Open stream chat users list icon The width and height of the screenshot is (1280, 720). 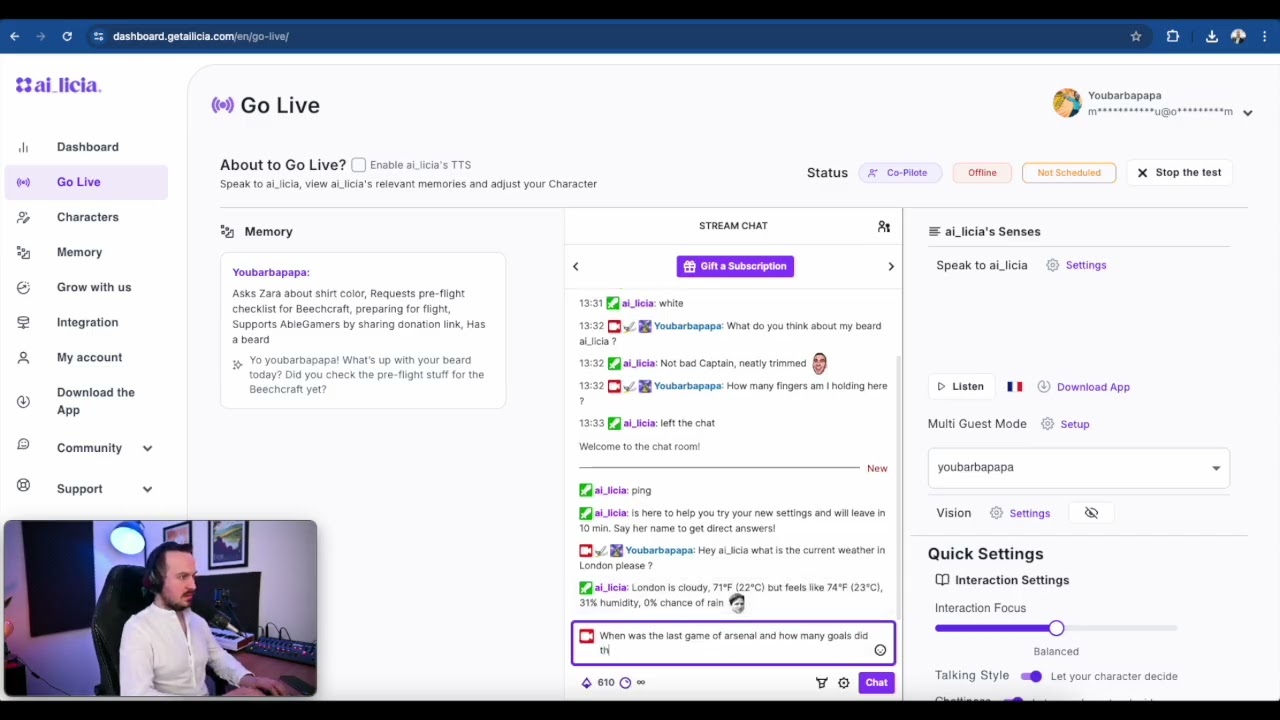pyautogui.click(x=884, y=227)
